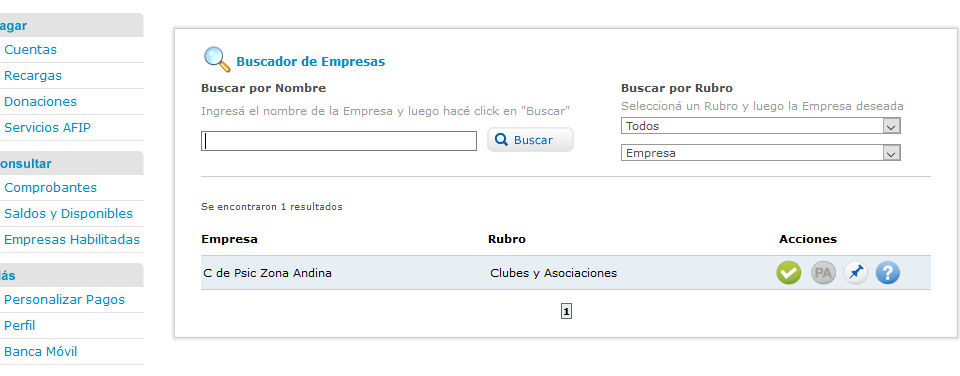Click the arrow of the Todos combo box
The image size is (960, 376).
(891, 126)
